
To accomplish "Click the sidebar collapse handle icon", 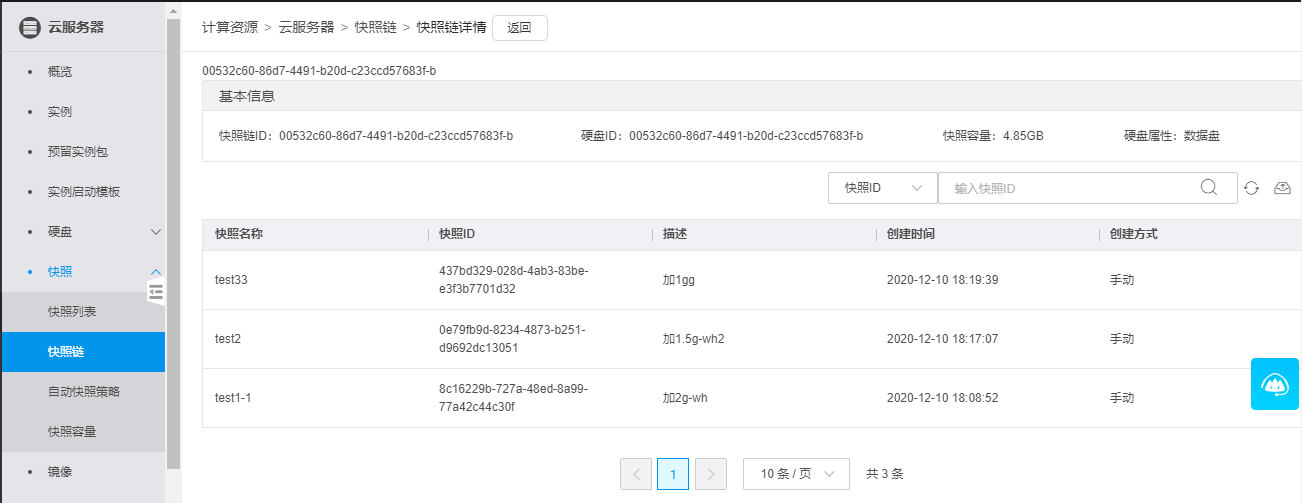I will pyautogui.click(x=155, y=292).
